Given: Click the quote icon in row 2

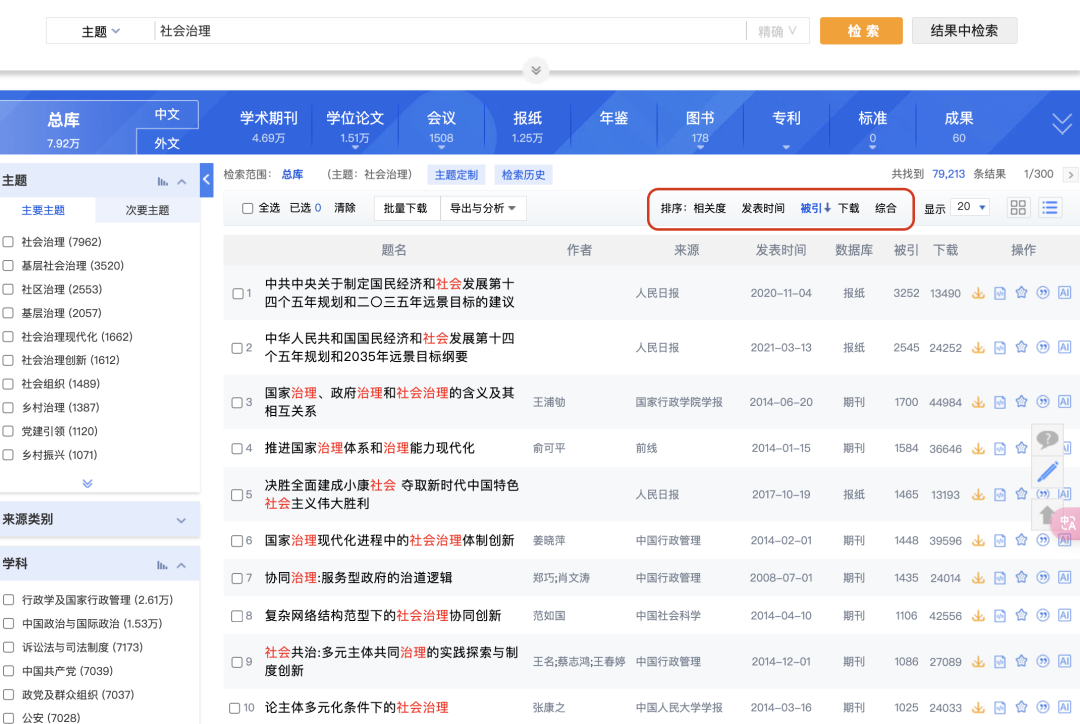Looking at the screenshot, I should (x=1043, y=347).
